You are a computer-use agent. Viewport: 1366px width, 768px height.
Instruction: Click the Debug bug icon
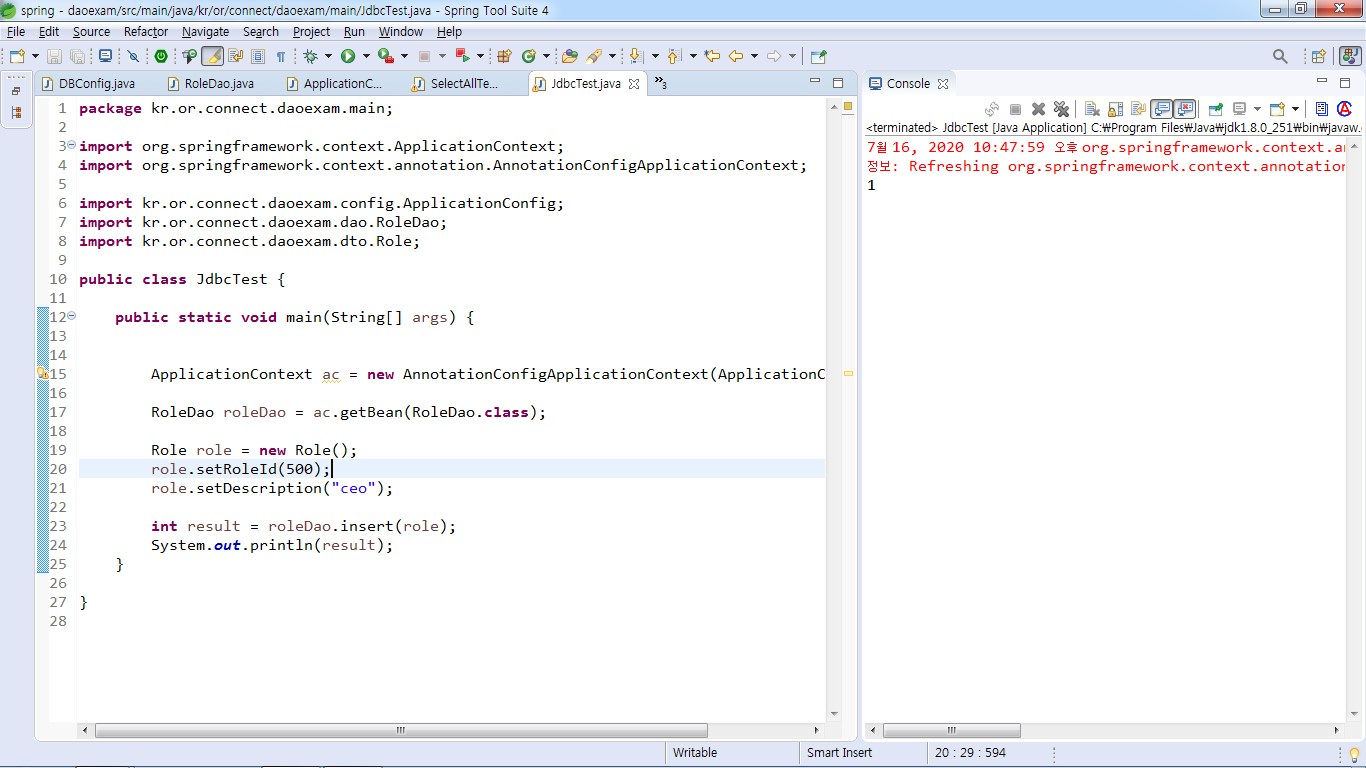click(310, 56)
